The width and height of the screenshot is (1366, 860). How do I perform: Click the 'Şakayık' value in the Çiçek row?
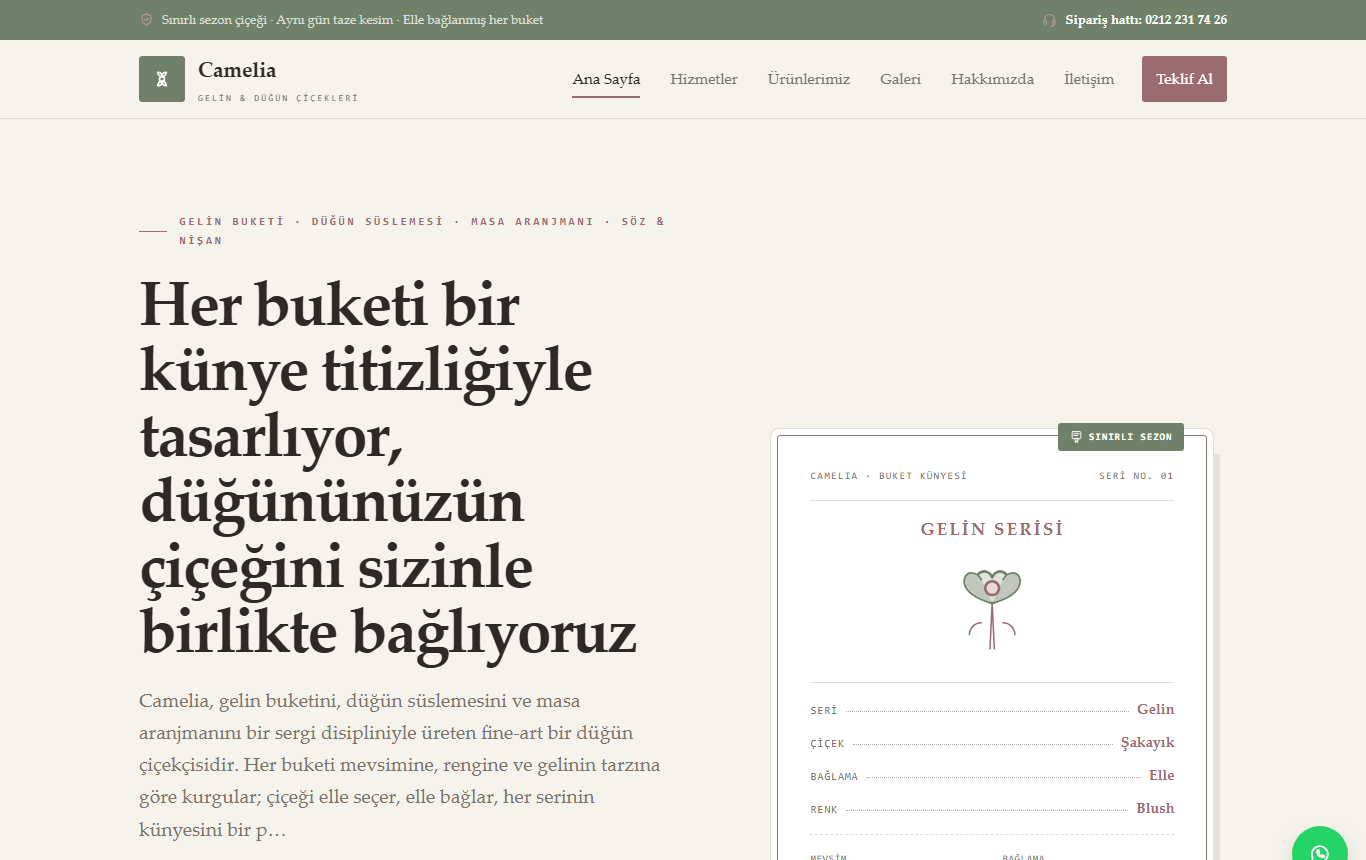coord(1147,743)
